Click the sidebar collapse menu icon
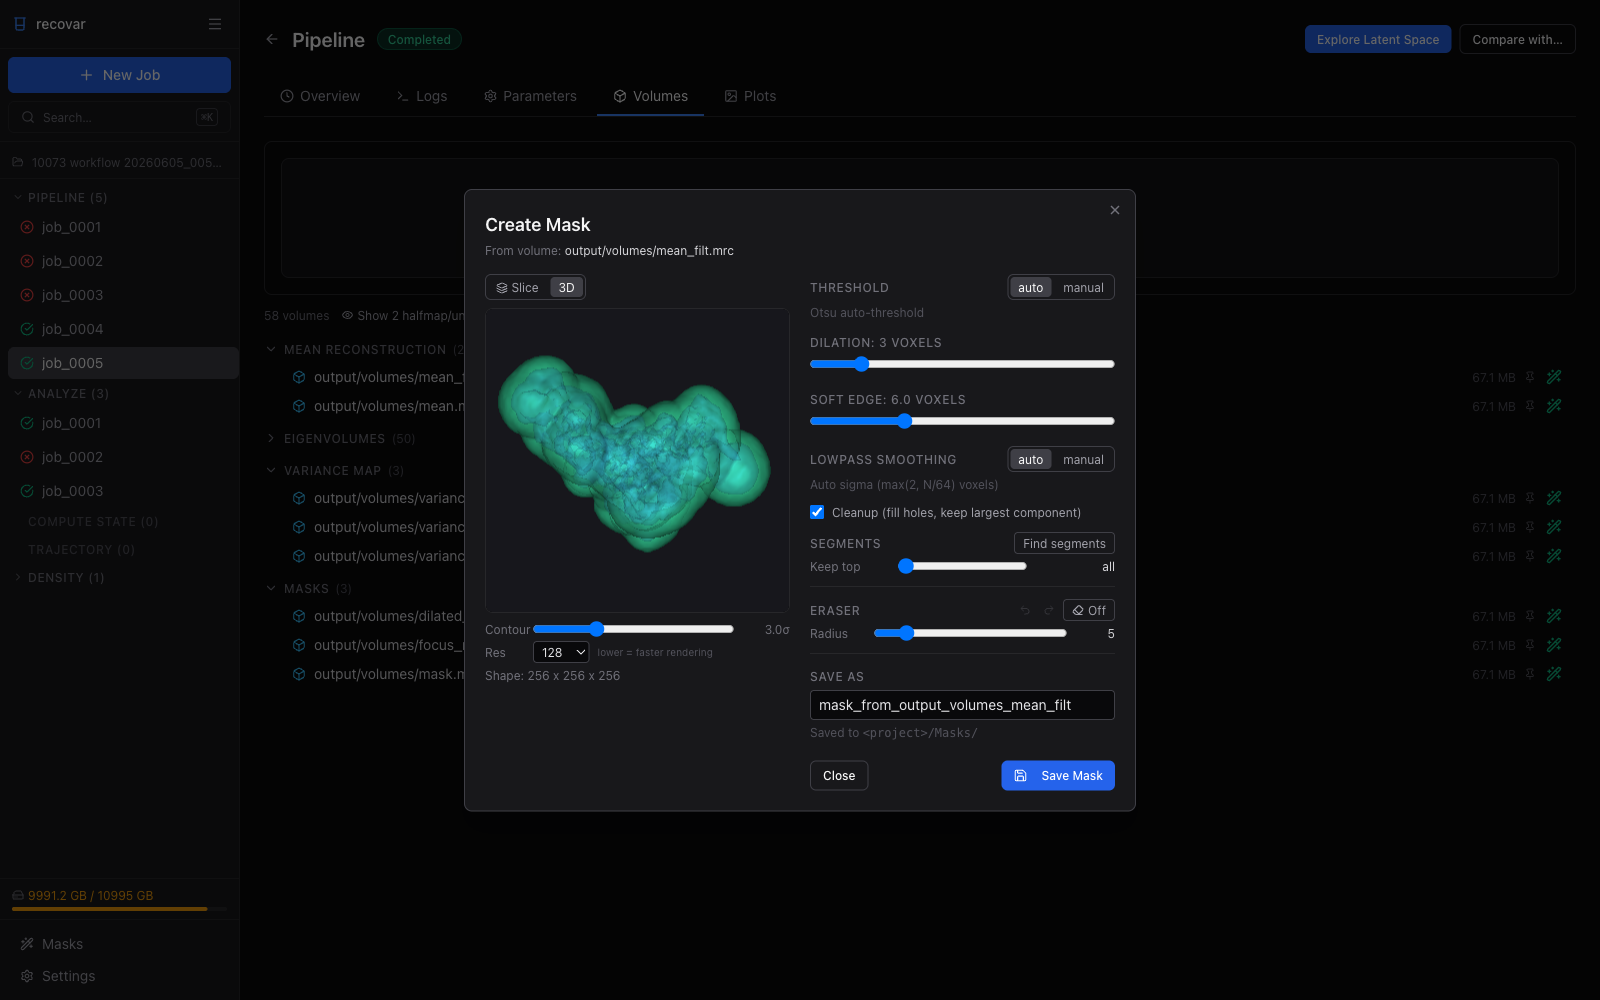The height and width of the screenshot is (1000, 1600). coord(215,24)
